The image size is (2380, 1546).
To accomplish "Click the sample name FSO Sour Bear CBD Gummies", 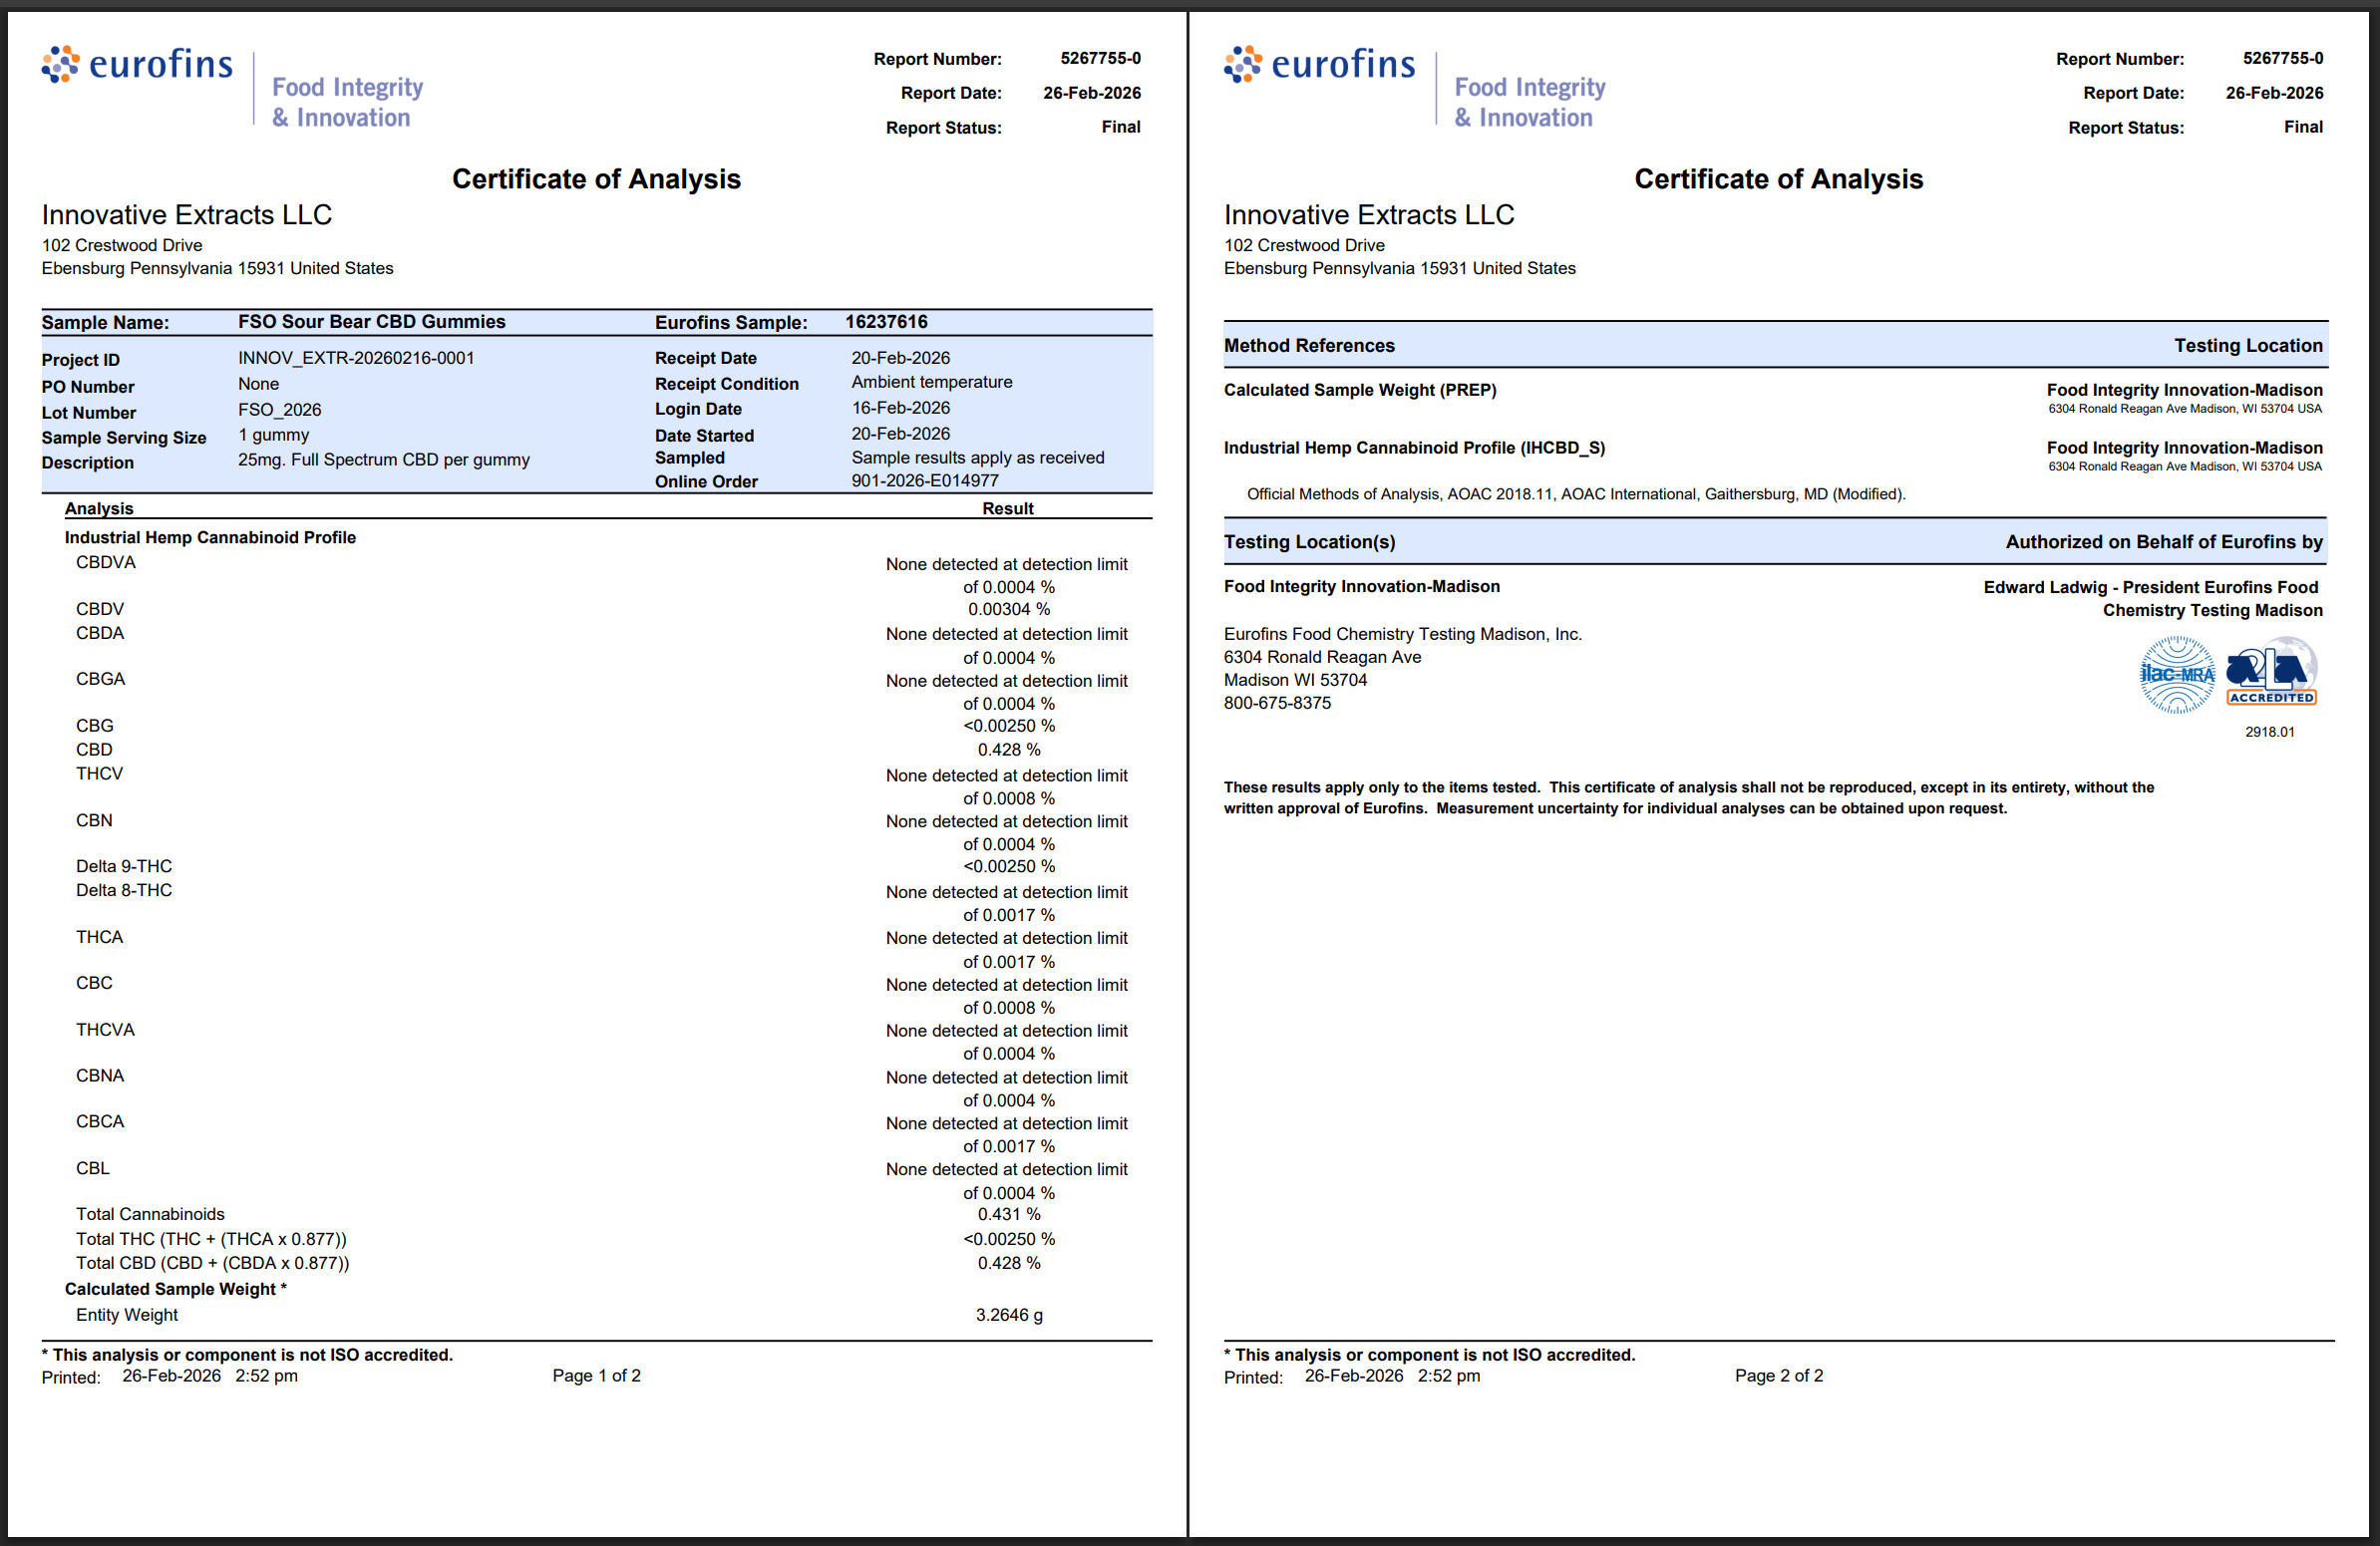I will [371, 322].
